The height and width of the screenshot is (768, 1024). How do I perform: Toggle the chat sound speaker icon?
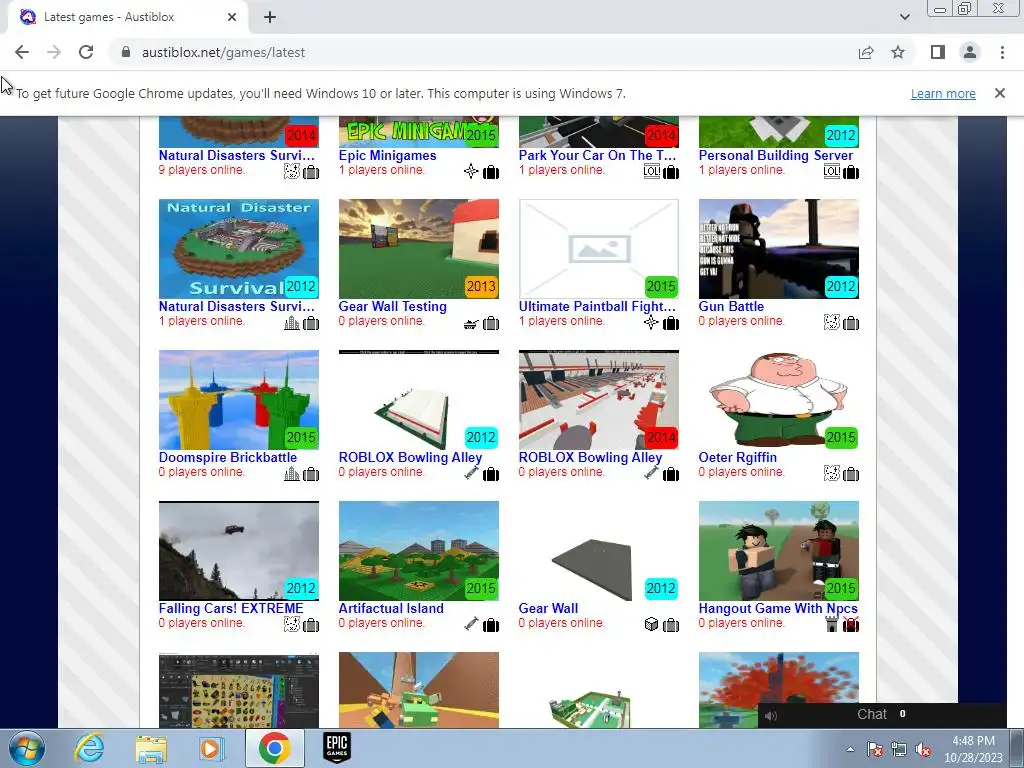pos(771,716)
